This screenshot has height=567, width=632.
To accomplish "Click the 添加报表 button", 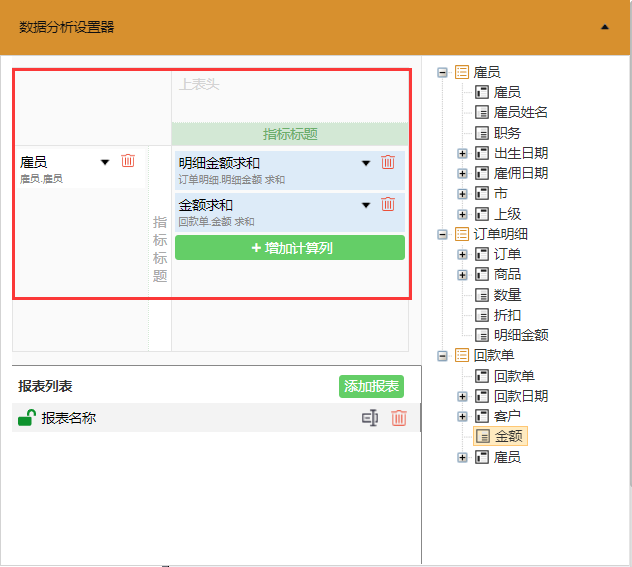I will coord(371,386).
